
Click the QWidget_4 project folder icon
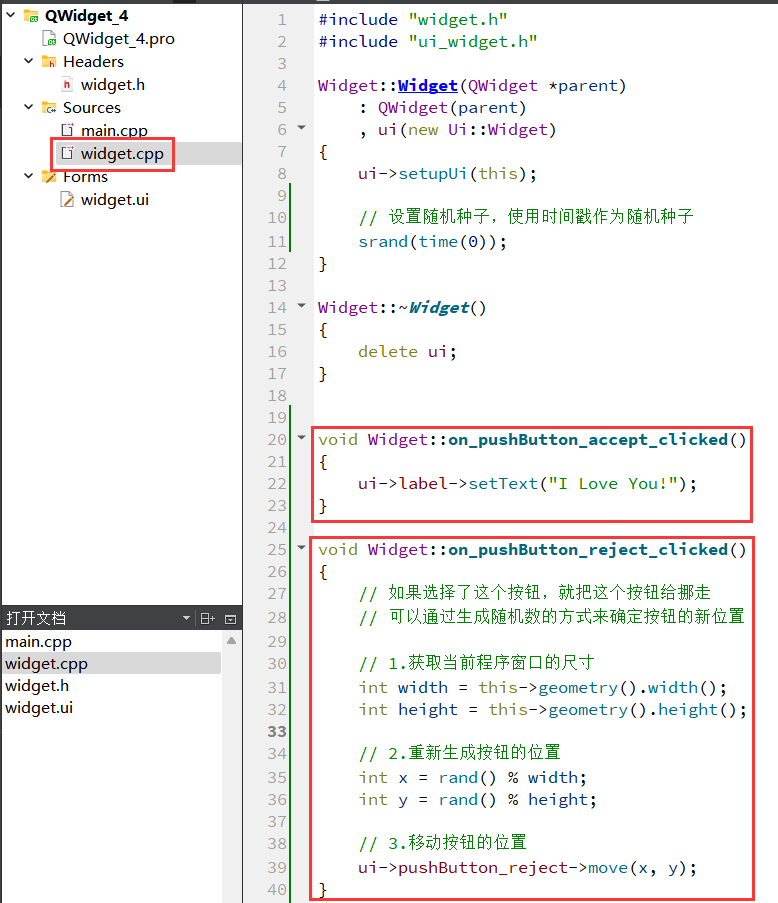(x=31, y=16)
